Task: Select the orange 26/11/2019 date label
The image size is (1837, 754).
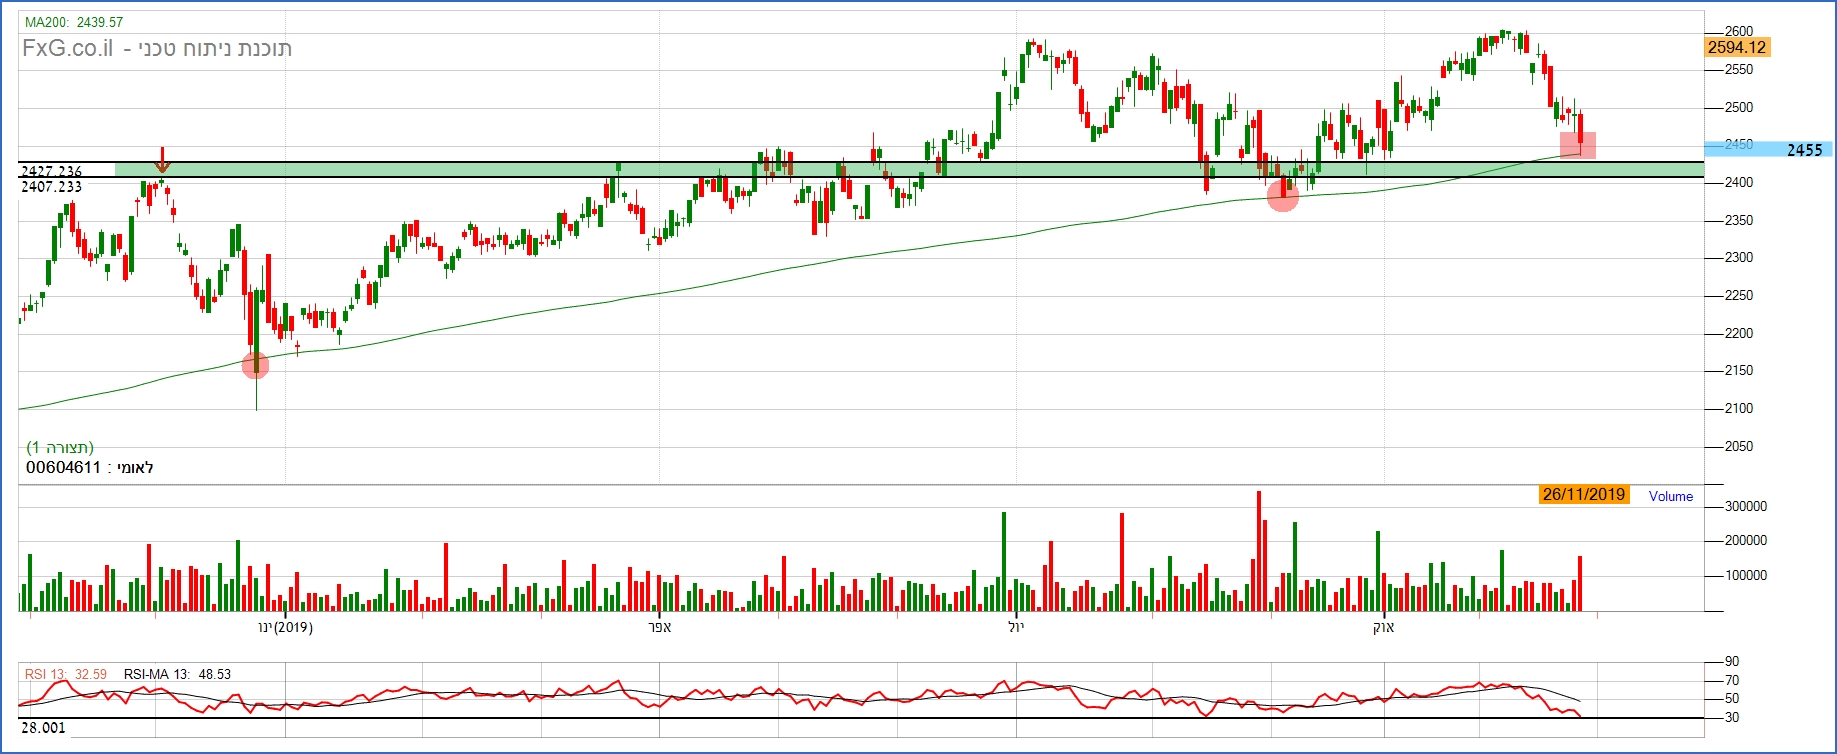Action: tap(1584, 494)
